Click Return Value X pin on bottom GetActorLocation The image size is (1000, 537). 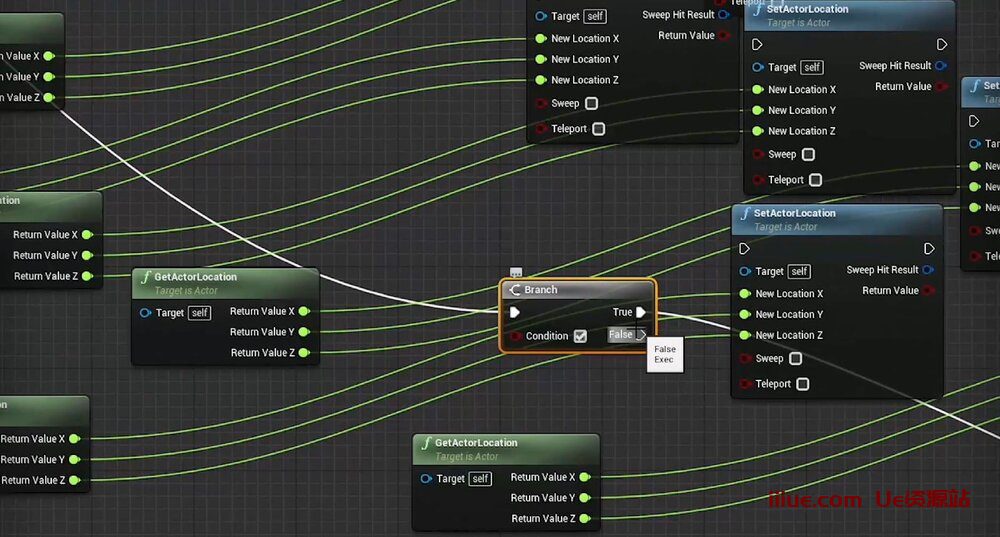[x=585, y=477]
